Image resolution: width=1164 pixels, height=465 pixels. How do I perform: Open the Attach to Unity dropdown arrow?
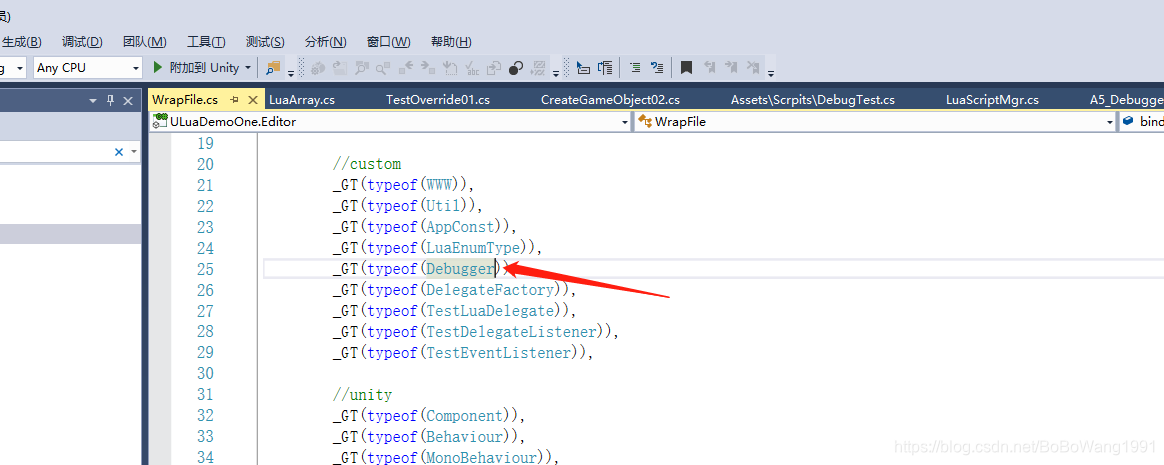tap(247, 68)
